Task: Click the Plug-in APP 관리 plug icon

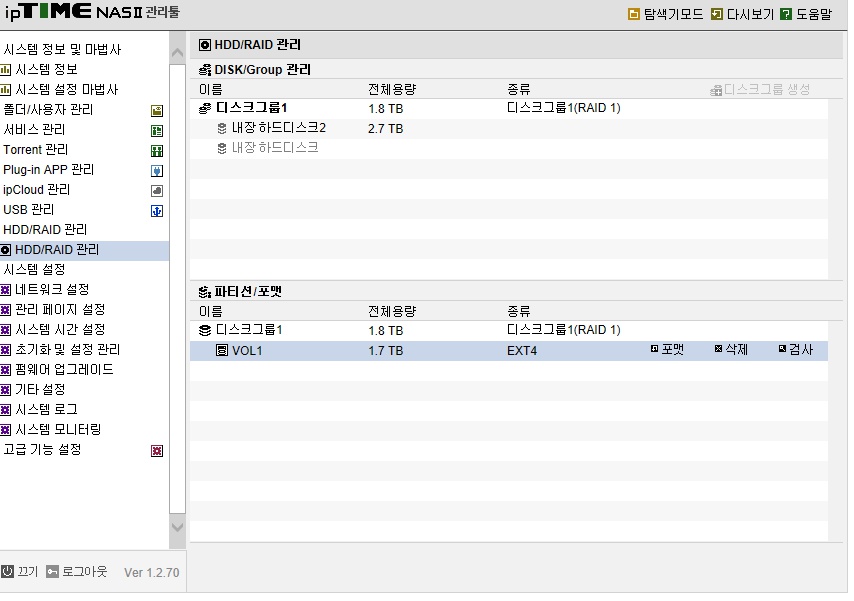Action: 157,171
